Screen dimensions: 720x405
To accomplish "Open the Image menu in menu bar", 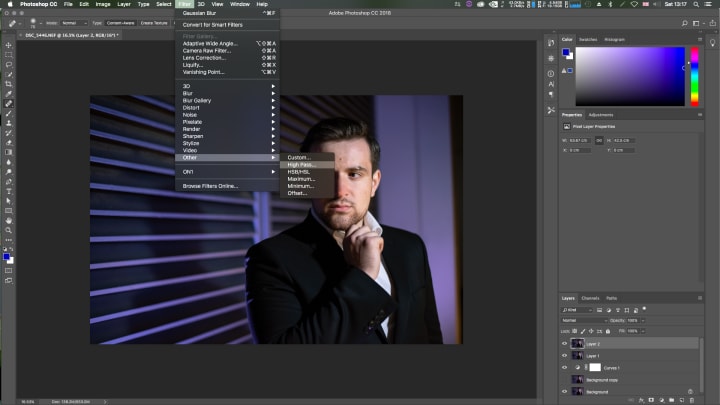I will pyautogui.click(x=103, y=4).
